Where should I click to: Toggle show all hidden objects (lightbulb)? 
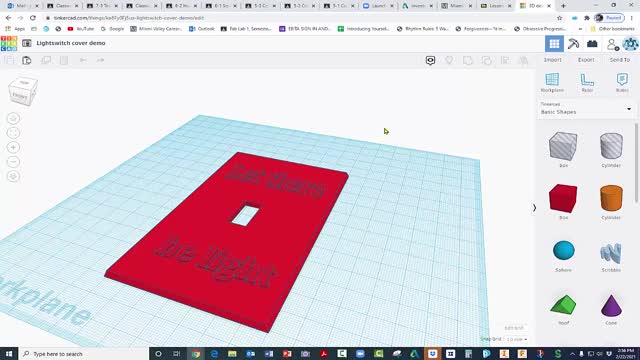pos(449,60)
